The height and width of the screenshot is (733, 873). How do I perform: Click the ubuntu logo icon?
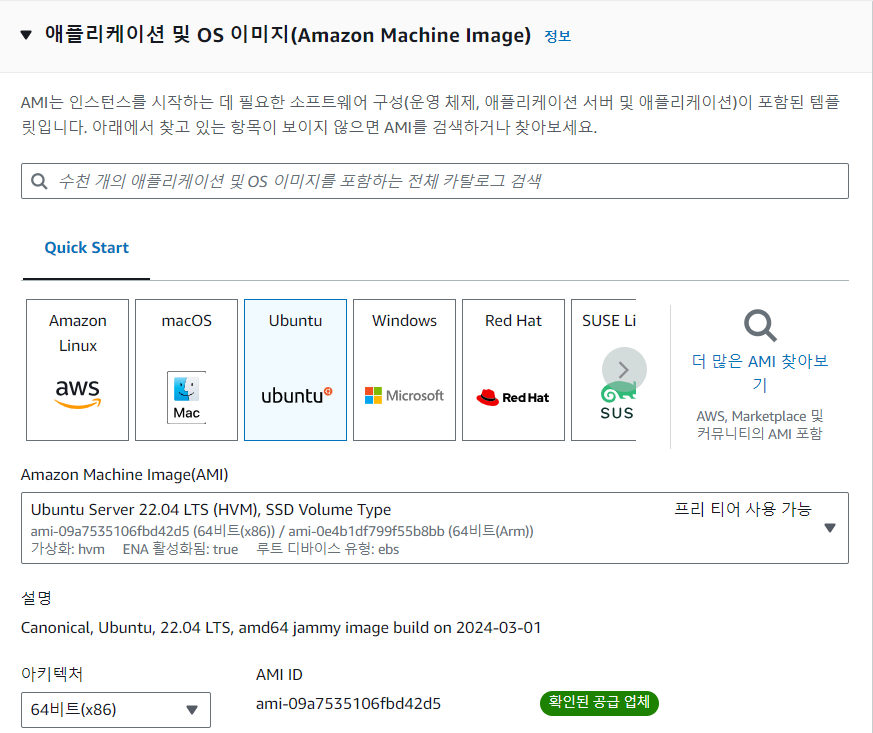297,395
